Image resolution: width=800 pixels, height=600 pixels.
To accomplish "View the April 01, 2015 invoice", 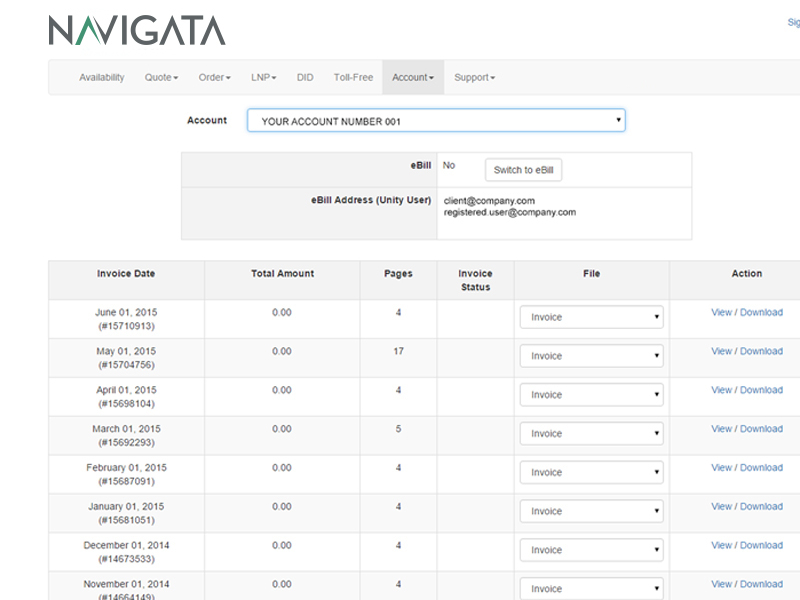I will coord(721,390).
